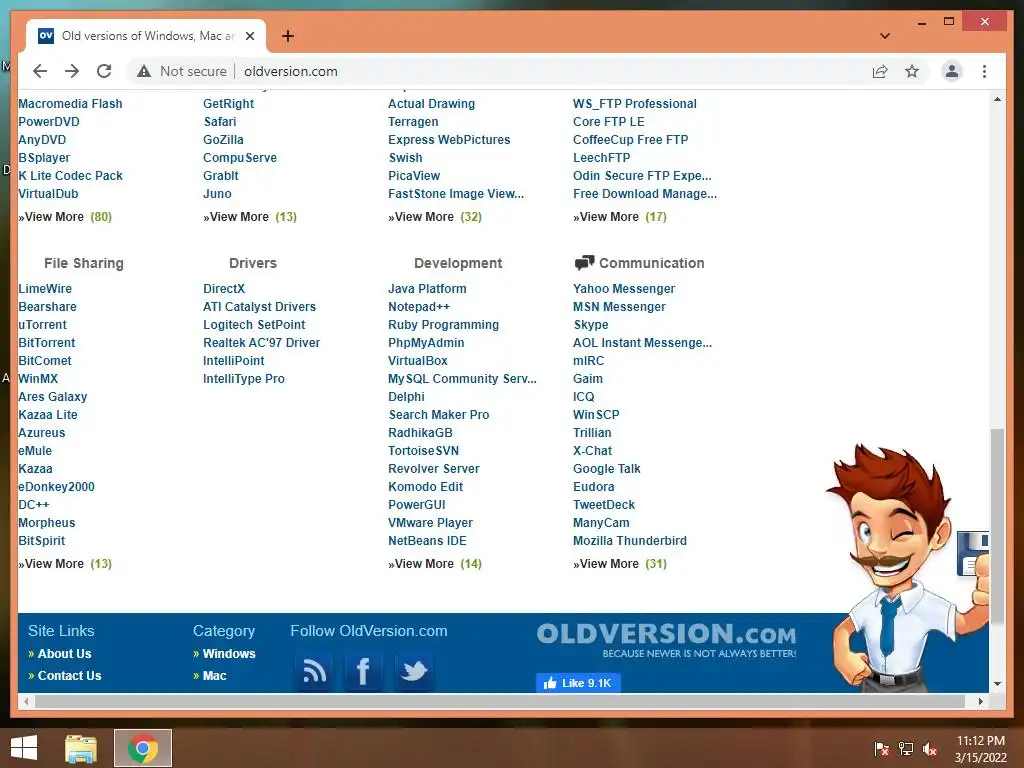Expand View More (80) list
Viewport: 1024px width, 768px height.
click(65, 217)
